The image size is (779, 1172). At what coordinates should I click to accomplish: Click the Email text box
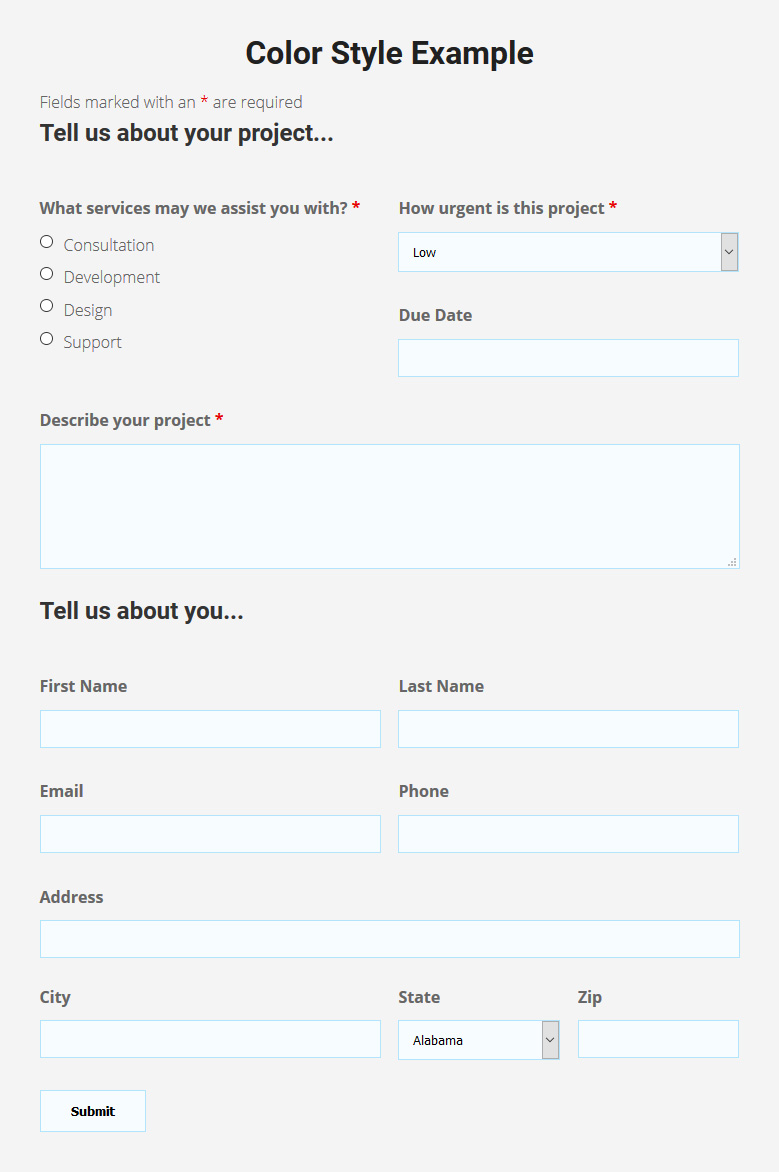point(210,834)
